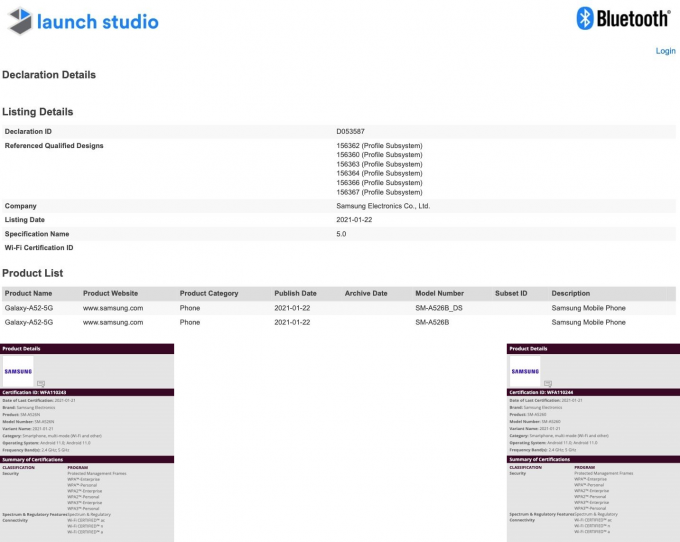Screen dimensions: 680x542
Task: Click qualified design 156363 (Profile Subsystem)
Action: pyautogui.click(x=379, y=164)
